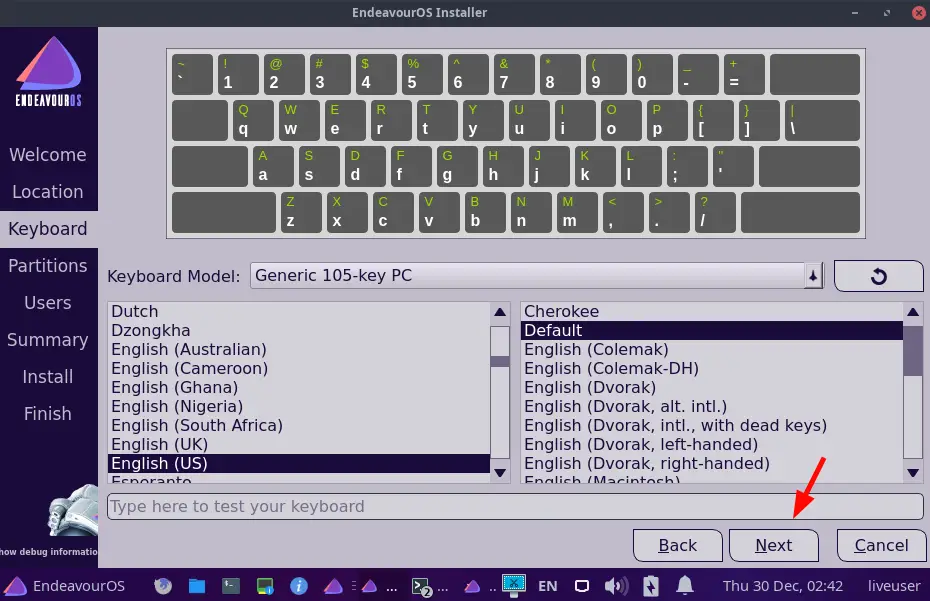
Task: Click the keyboard test input field
Action: (x=515, y=506)
